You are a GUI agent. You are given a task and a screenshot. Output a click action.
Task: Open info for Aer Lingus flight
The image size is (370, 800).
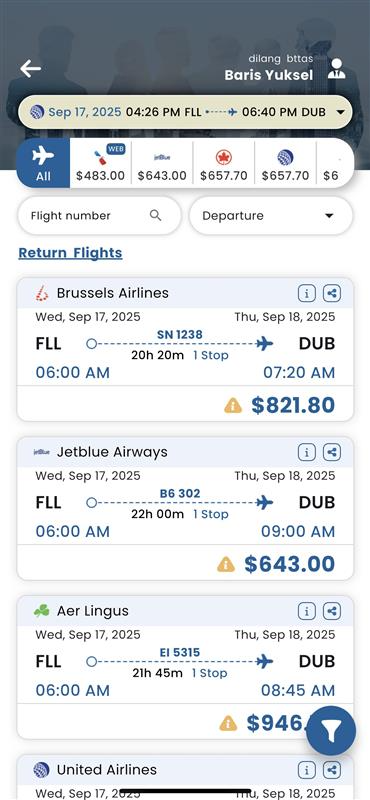click(307, 611)
